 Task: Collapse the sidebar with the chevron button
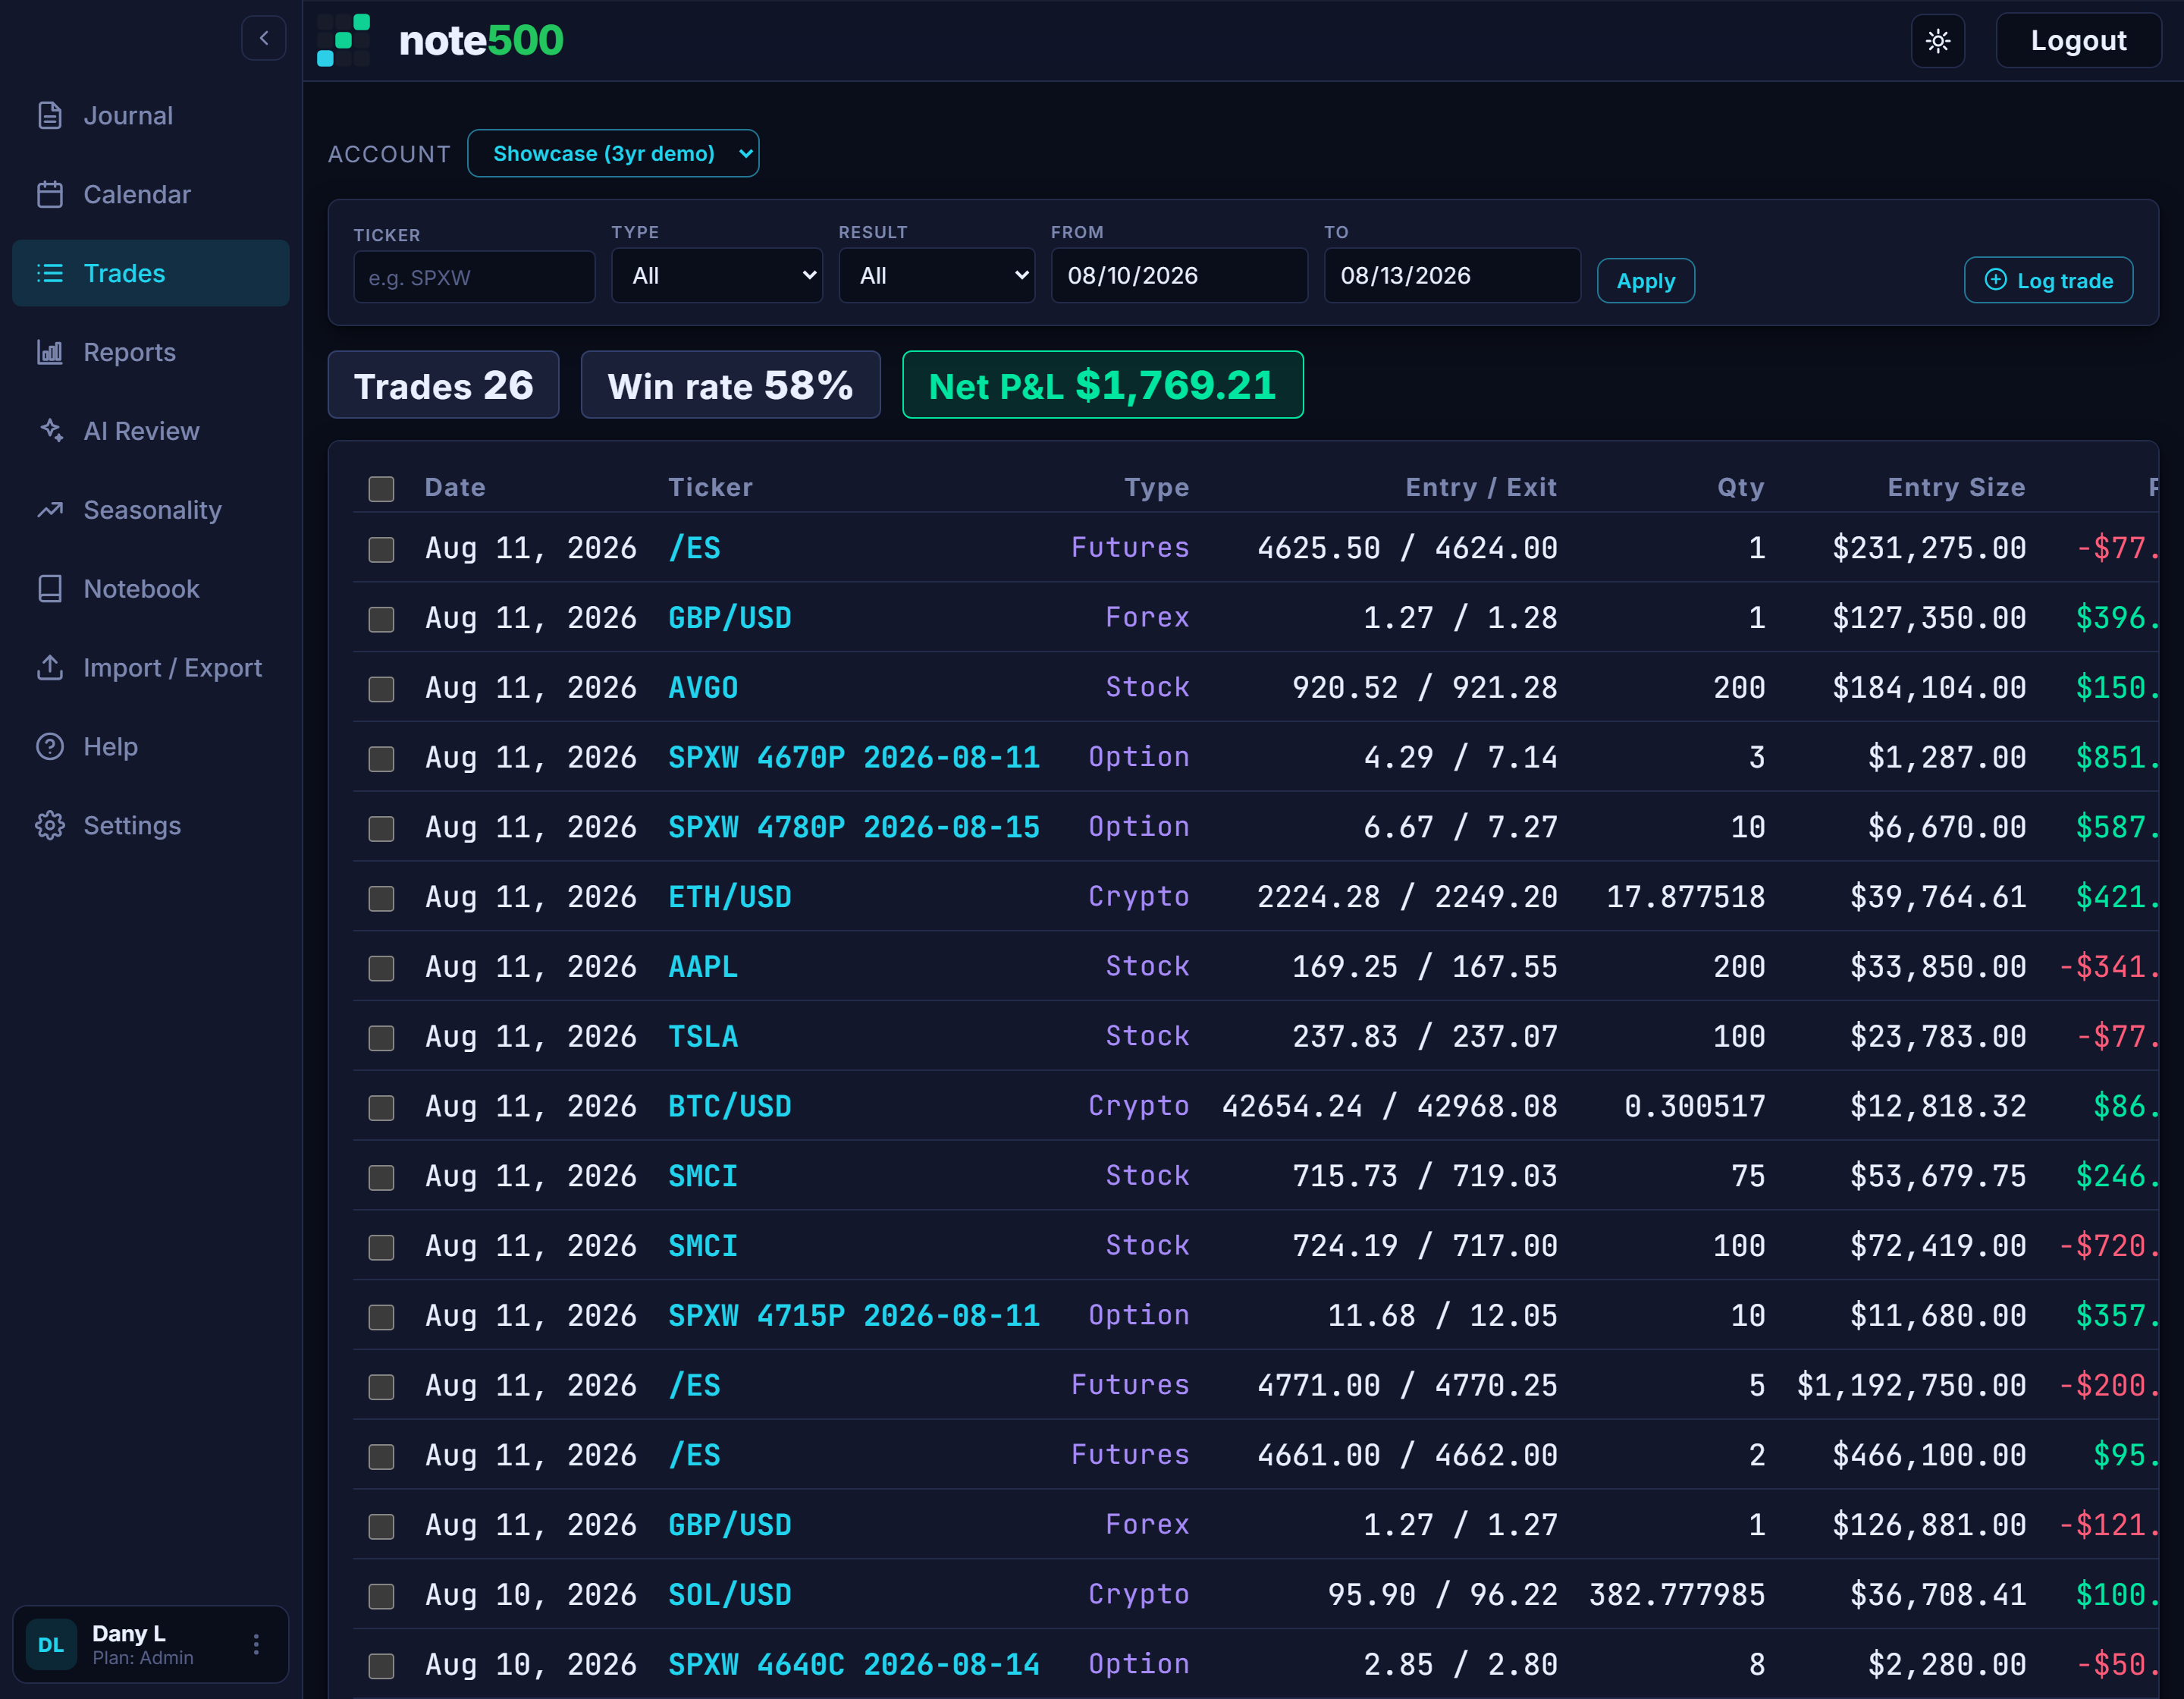tap(264, 39)
